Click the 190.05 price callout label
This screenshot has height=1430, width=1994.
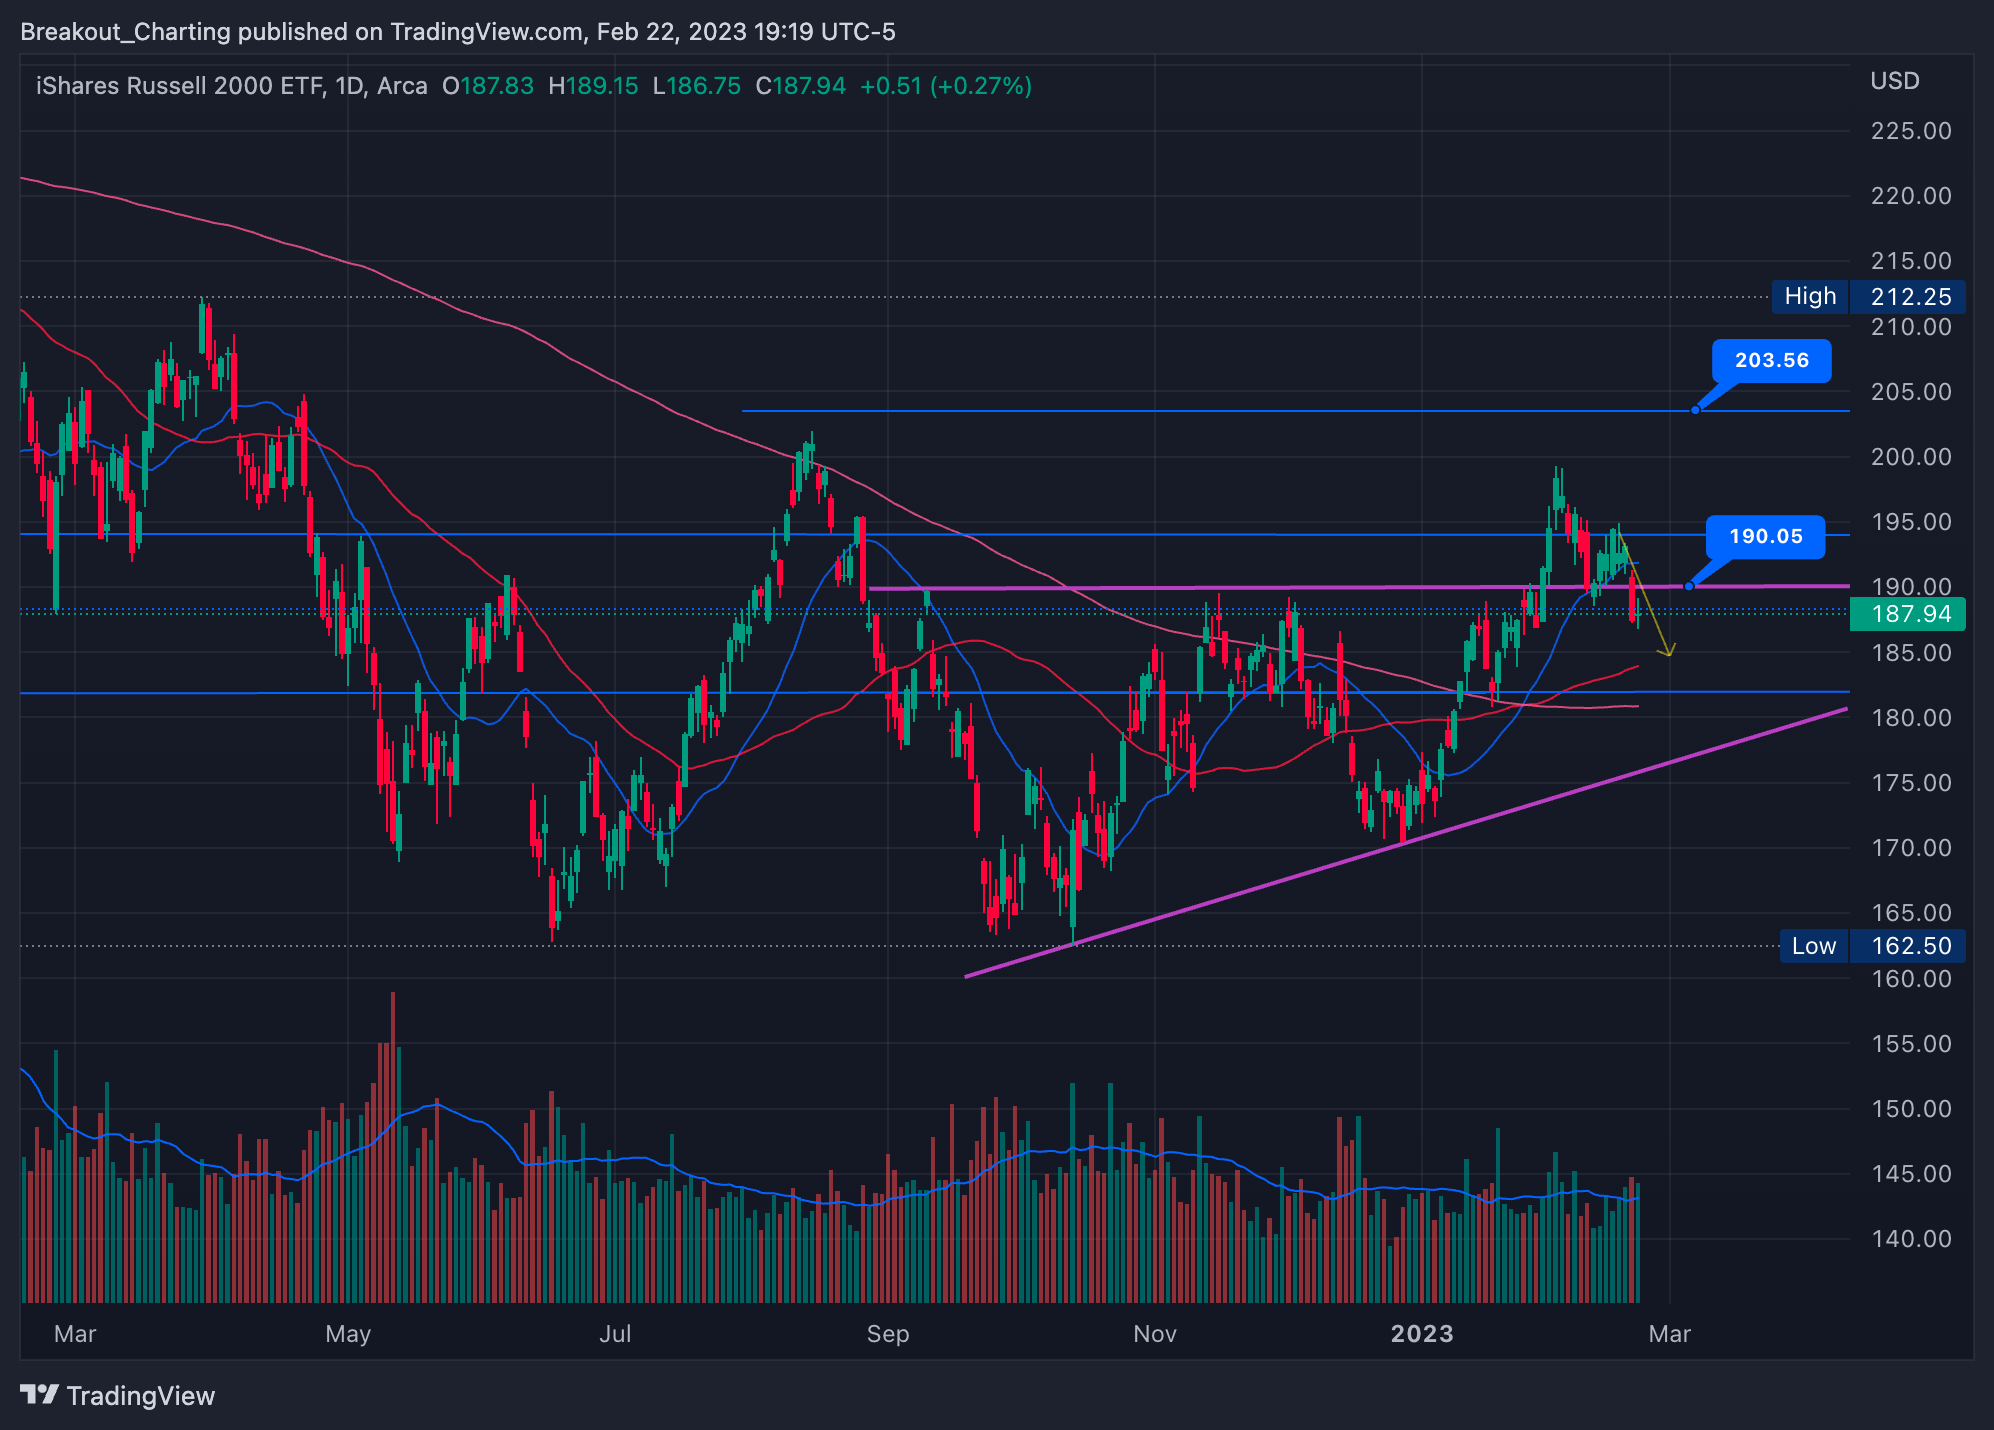click(x=1765, y=536)
